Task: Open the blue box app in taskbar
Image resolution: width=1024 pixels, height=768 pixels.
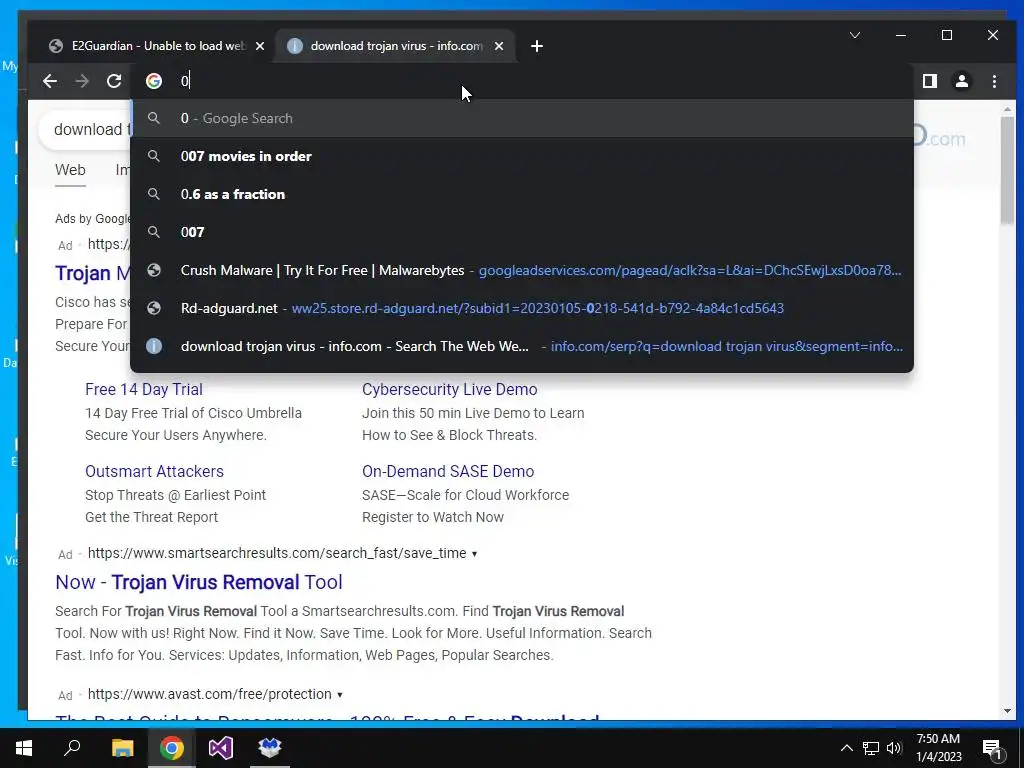Action: click(x=270, y=748)
